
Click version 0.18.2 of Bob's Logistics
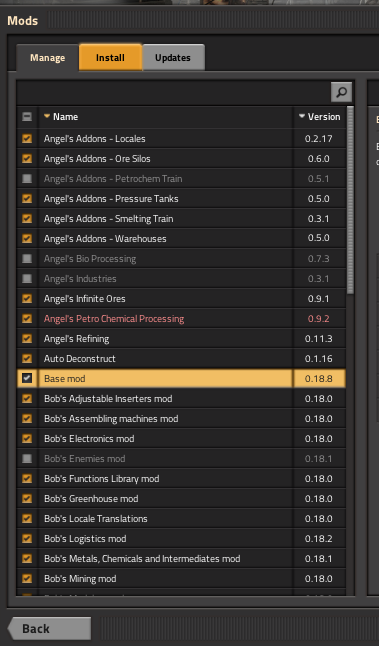pyautogui.click(x=319, y=538)
